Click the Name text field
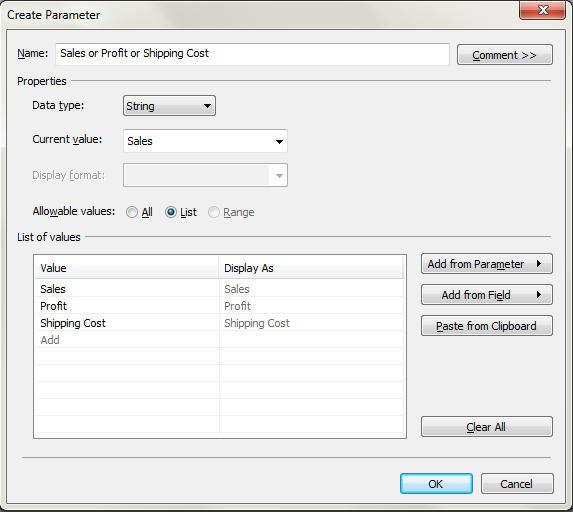The image size is (573, 512). 252,54
